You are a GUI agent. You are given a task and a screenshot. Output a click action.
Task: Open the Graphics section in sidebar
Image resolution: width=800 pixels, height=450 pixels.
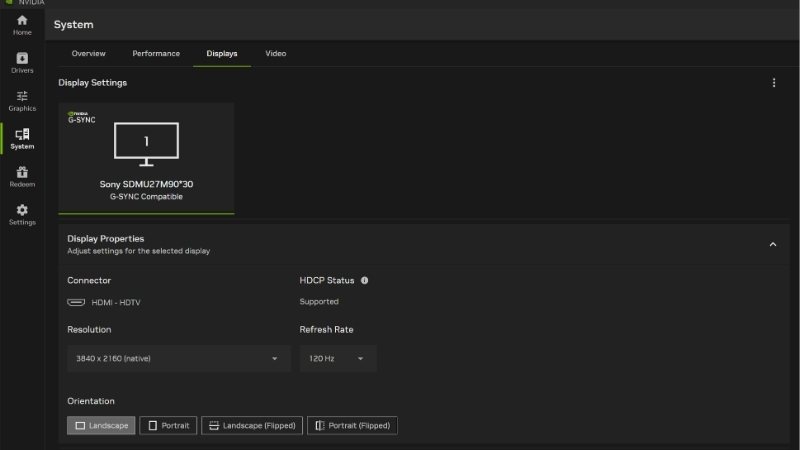pyautogui.click(x=22, y=101)
